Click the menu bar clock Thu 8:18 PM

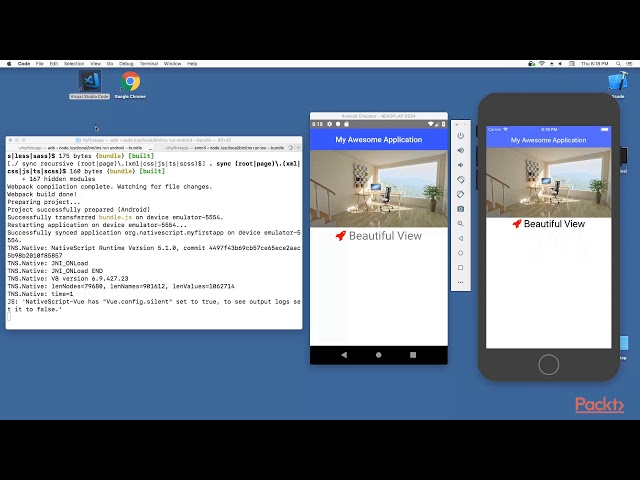595,64
